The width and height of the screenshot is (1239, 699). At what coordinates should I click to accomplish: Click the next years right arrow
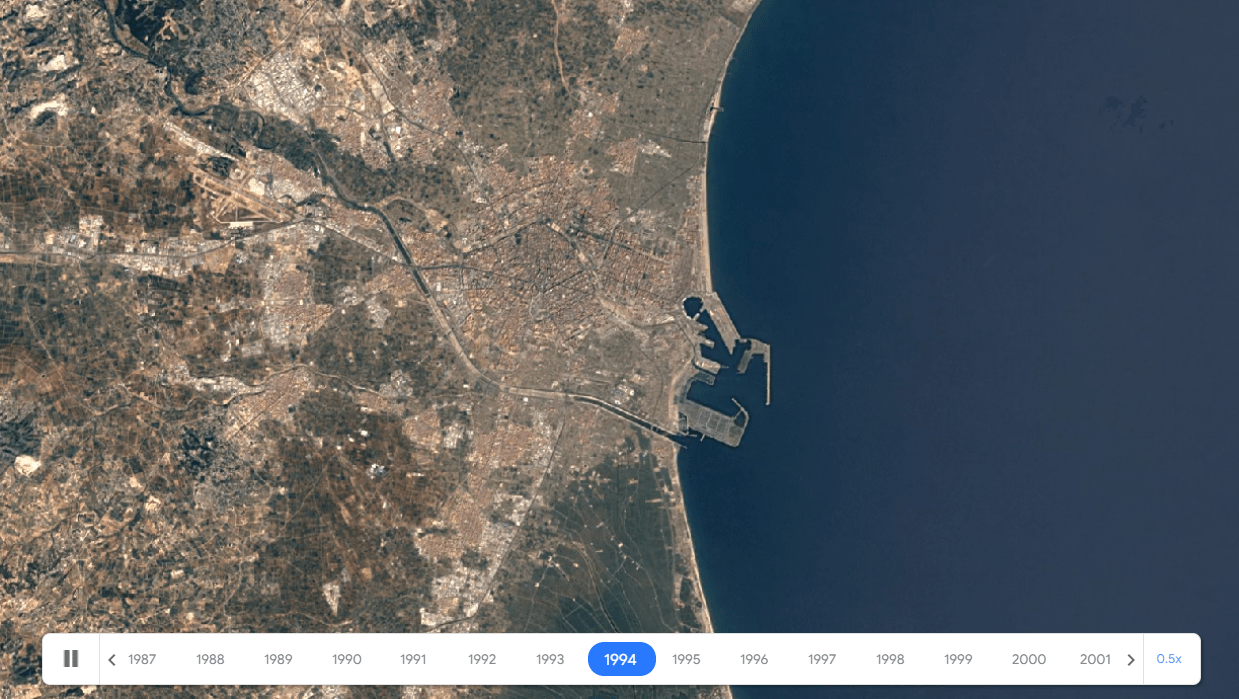[1131, 660]
